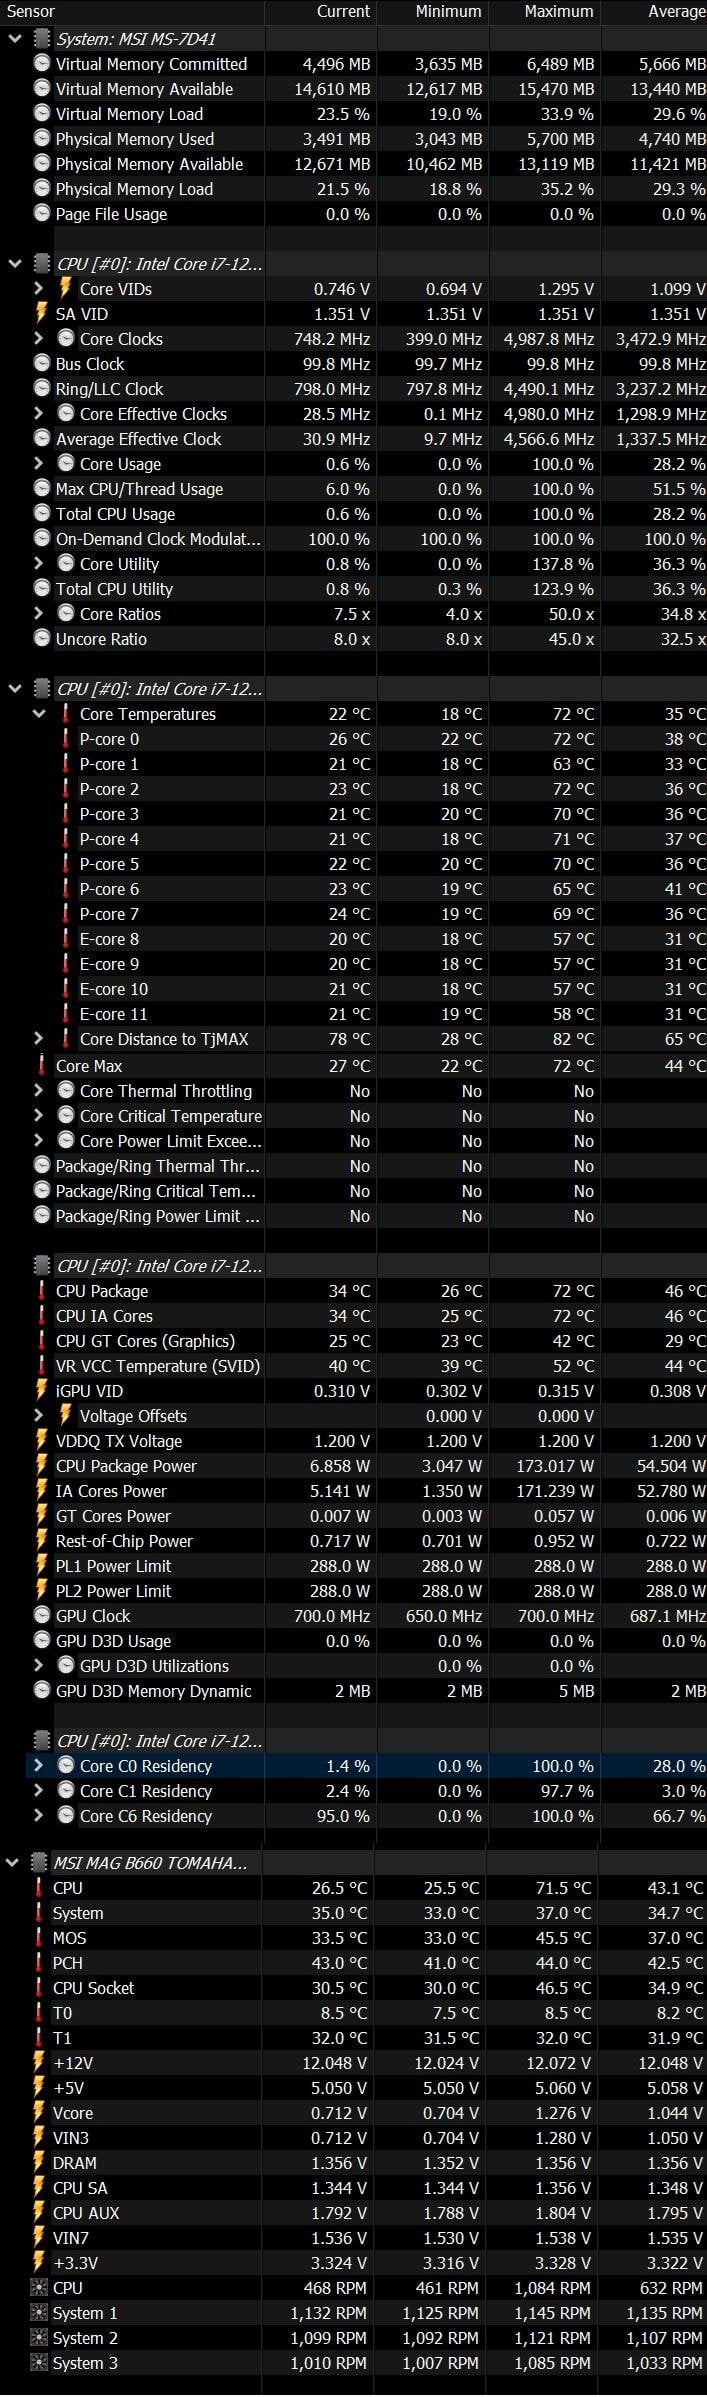Click the System 3 fan icon
Image resolution: width=707 pixels, height=2397 pixels.
[x=39, y=2363]
